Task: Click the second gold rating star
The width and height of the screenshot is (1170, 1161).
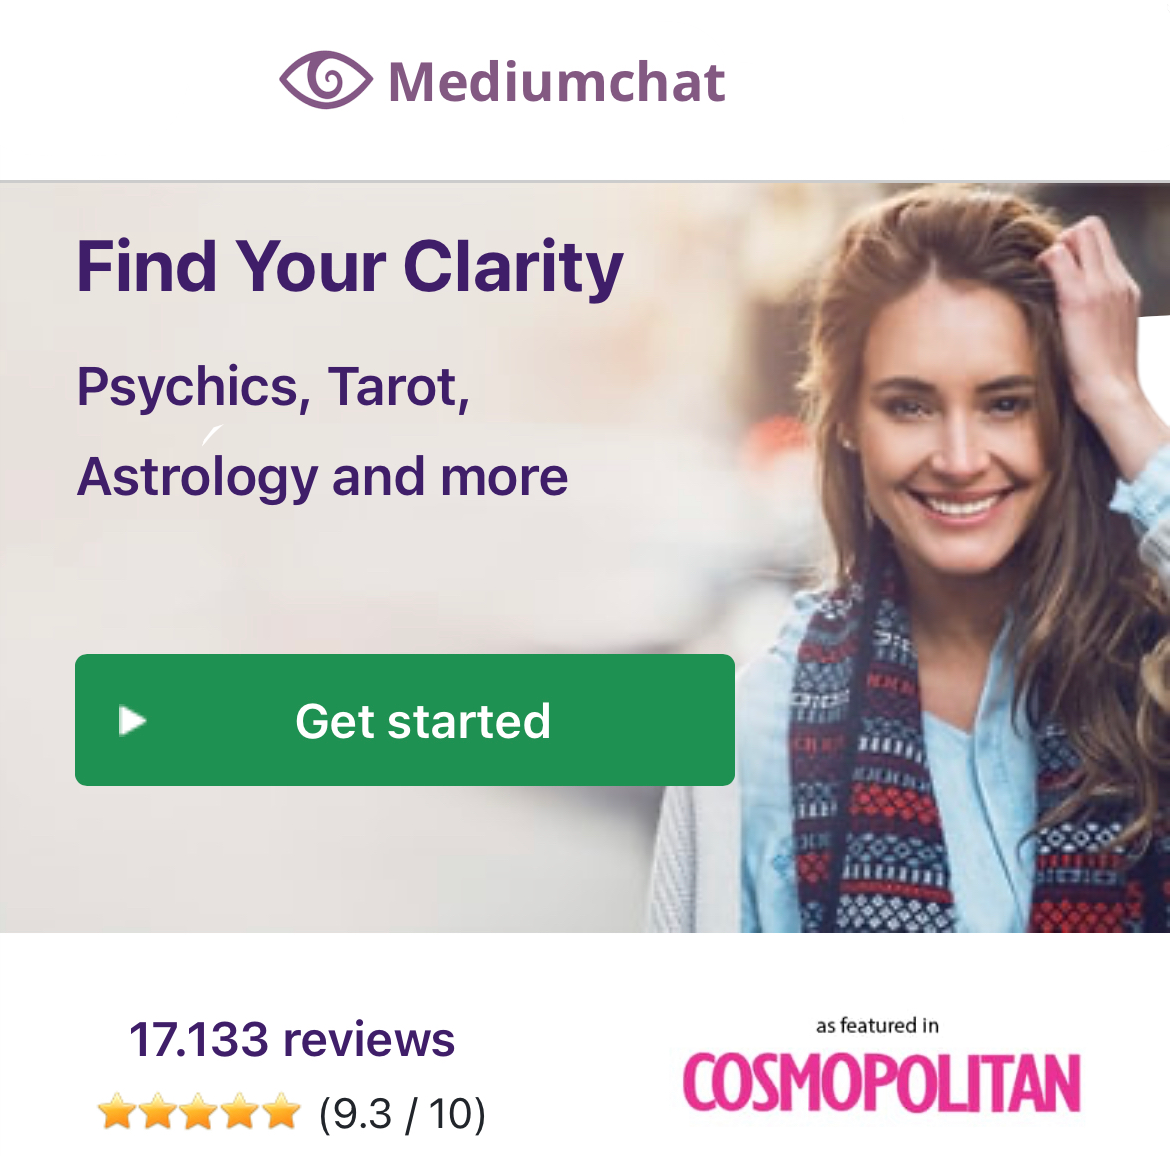Action: pyautogui.click(x=157, y=1113)
